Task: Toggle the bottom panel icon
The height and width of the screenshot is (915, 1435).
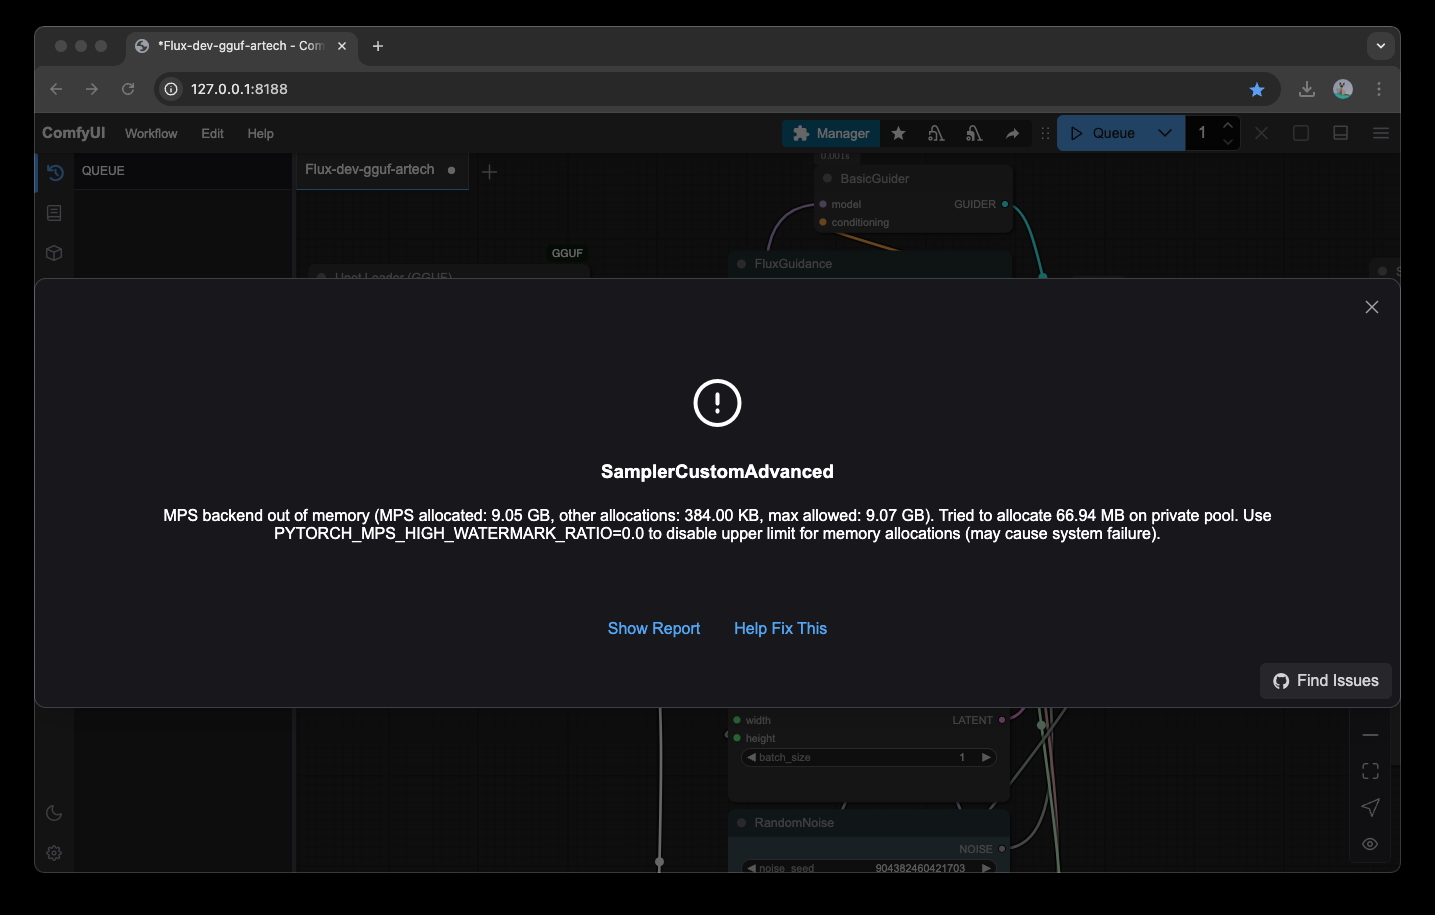Action: click(1340, 133)
